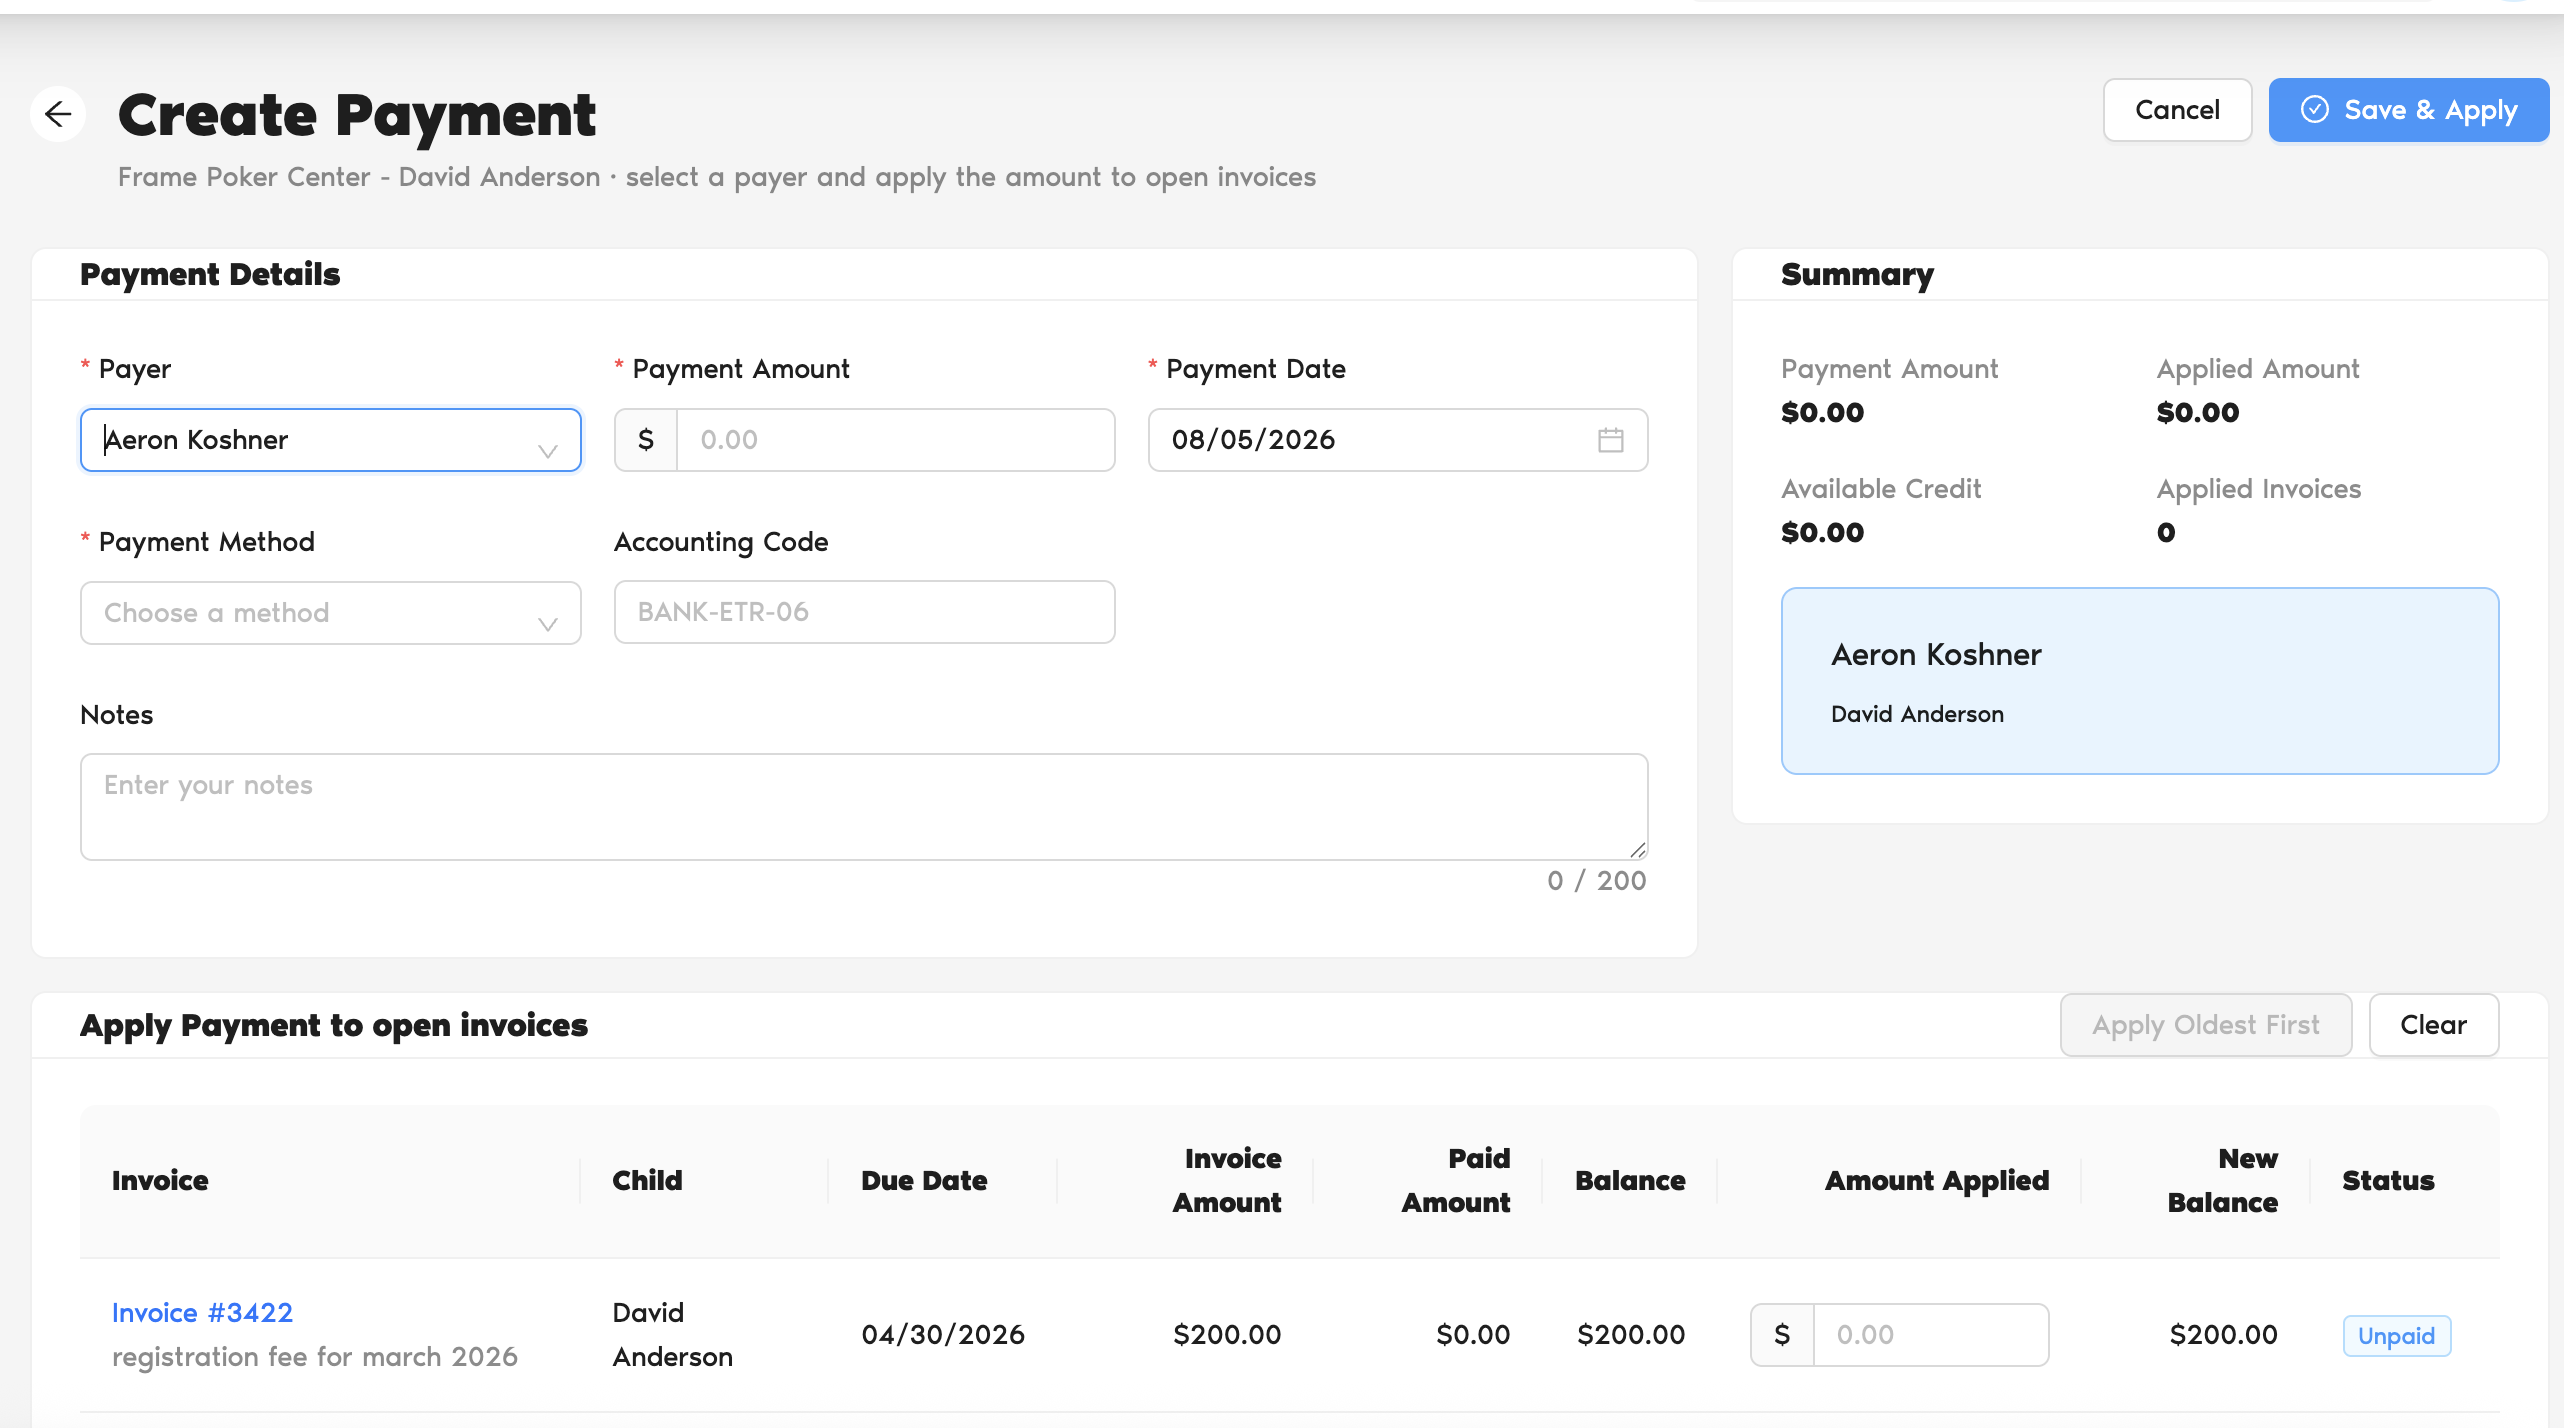Click the Applied Invoices count value
The height and width of the screenshot is (1428, 2564).
[x=2166, y=533]
